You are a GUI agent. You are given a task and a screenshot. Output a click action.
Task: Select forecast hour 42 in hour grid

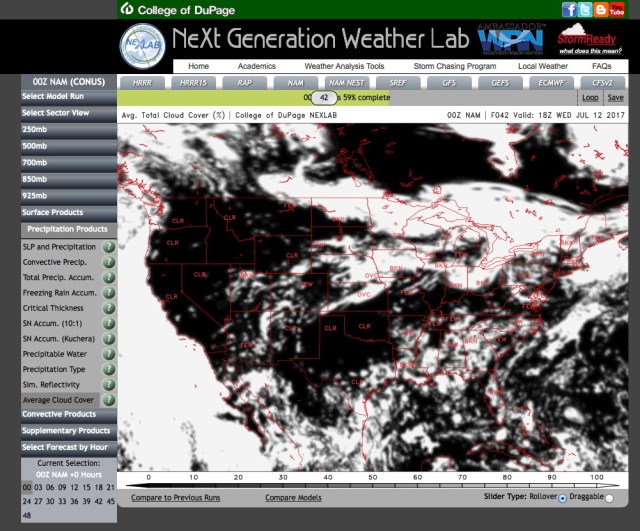[x=98, y=501]
